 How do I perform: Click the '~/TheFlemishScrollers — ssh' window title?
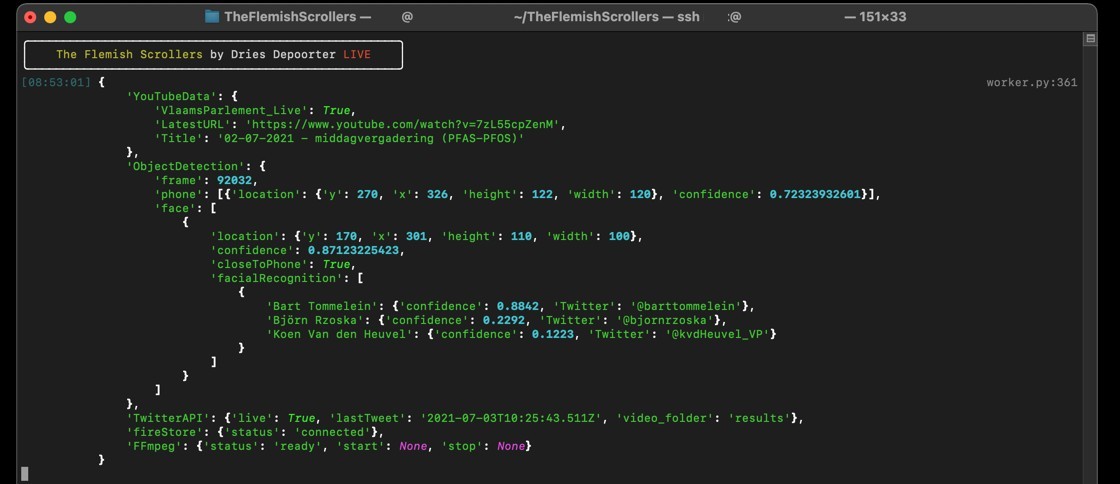[606, 17]
